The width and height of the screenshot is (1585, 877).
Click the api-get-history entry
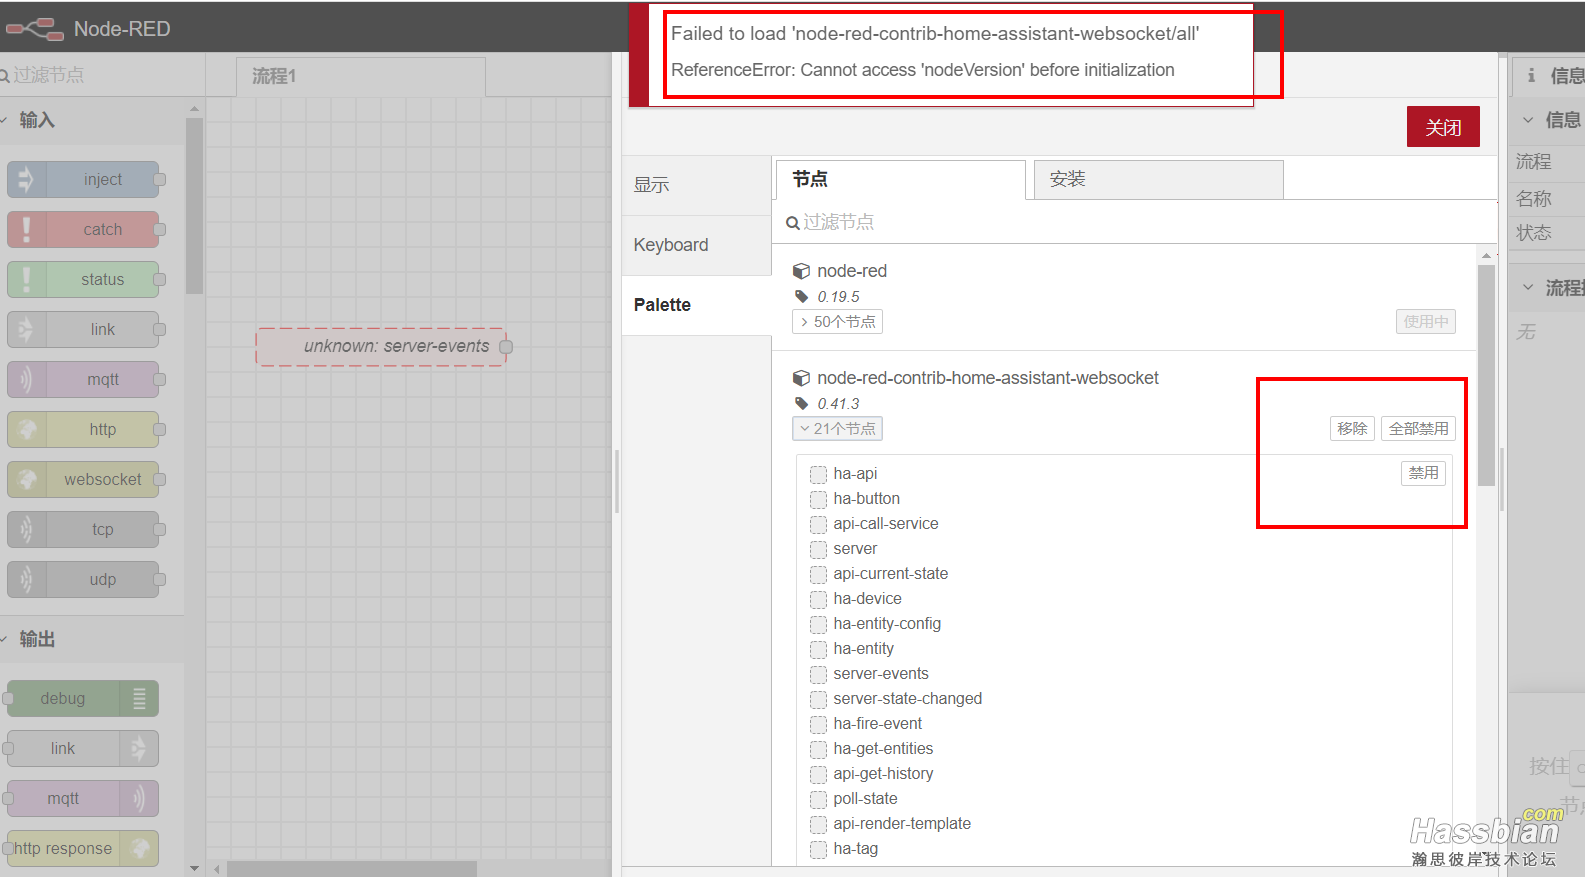tap(883, 774)
